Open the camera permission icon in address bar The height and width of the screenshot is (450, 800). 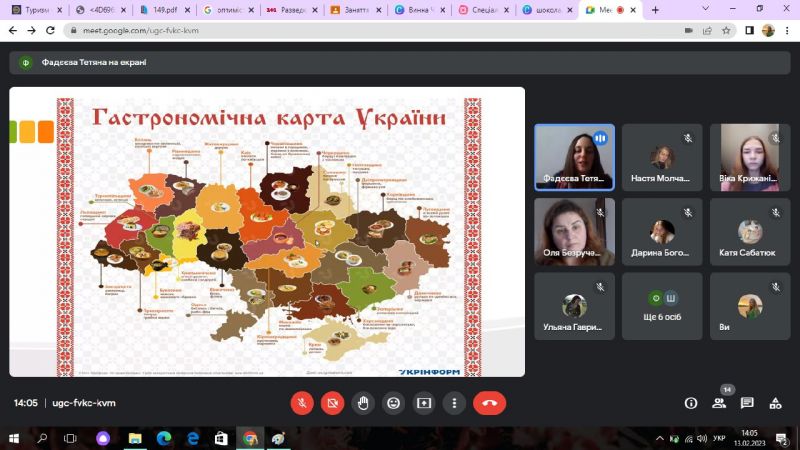pyautogui.click(x=688, y=31)
